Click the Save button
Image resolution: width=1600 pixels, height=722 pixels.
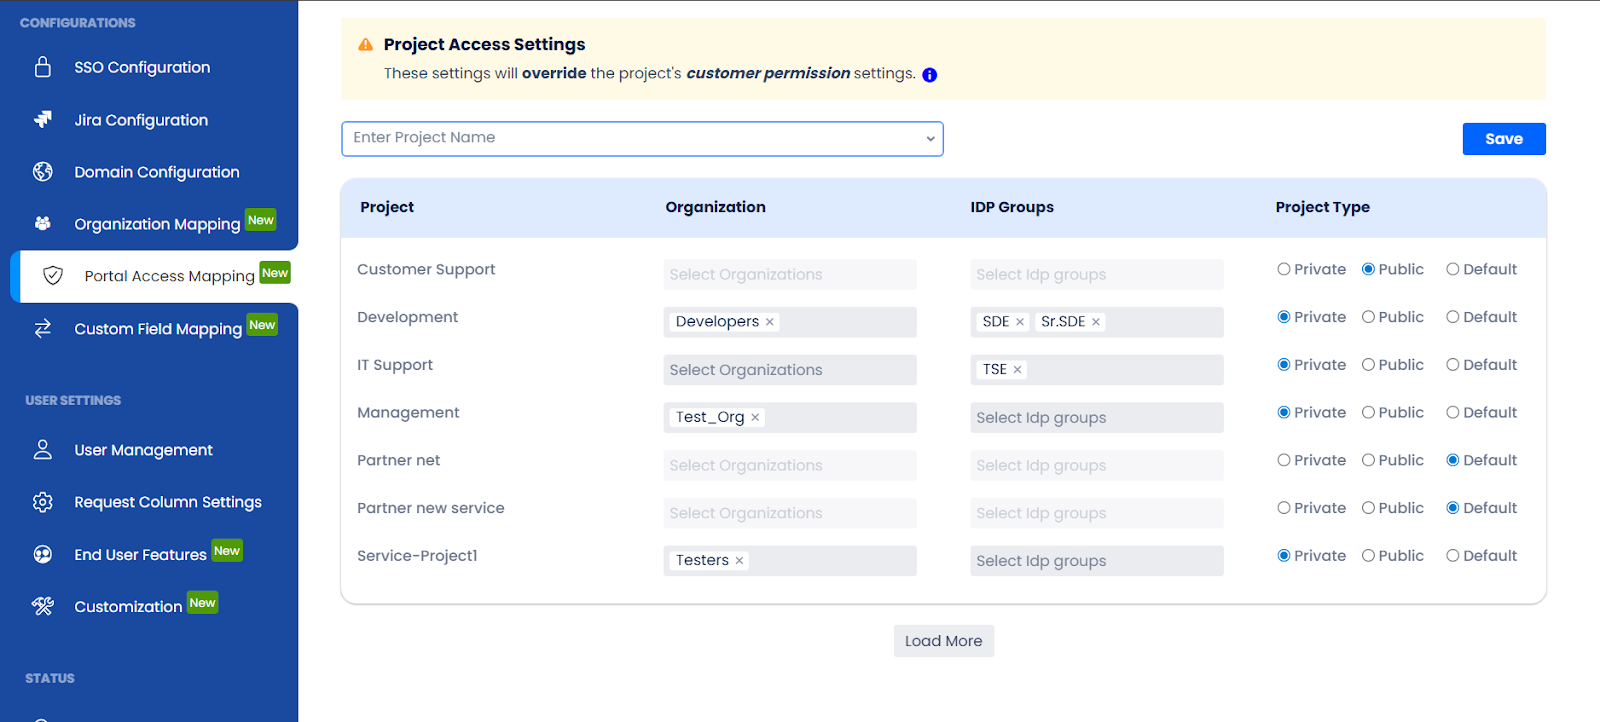[1504, 139]
